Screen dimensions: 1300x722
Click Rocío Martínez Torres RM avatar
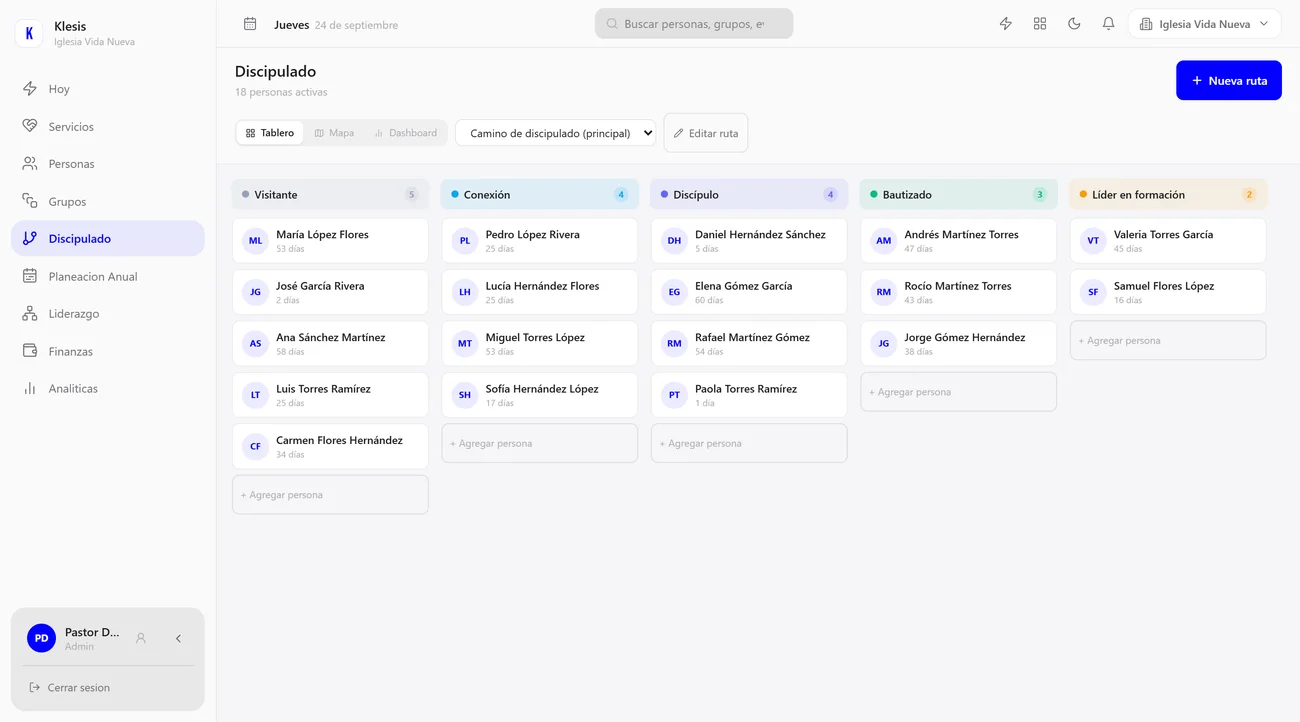click(x=884, y=292)
